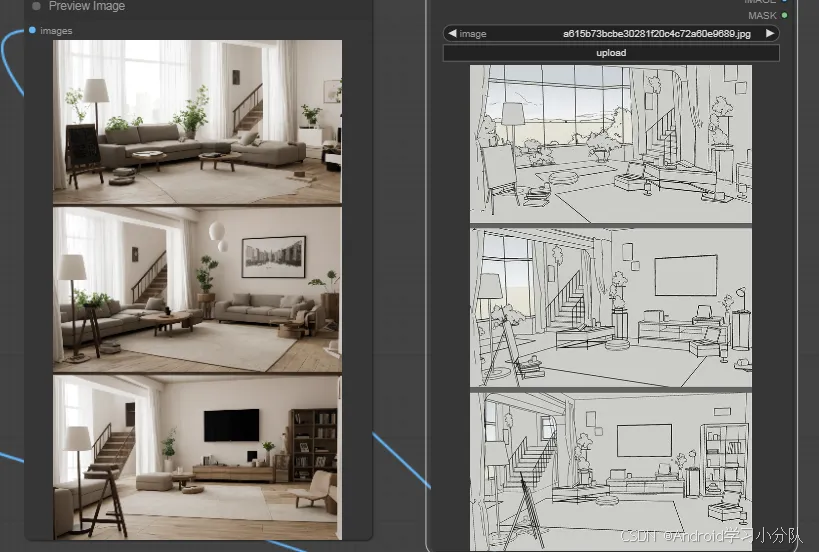Open the middle line-art sketch with blank frame
The height and width of the screenshot is (552, 819).
[x=611, y=308]
